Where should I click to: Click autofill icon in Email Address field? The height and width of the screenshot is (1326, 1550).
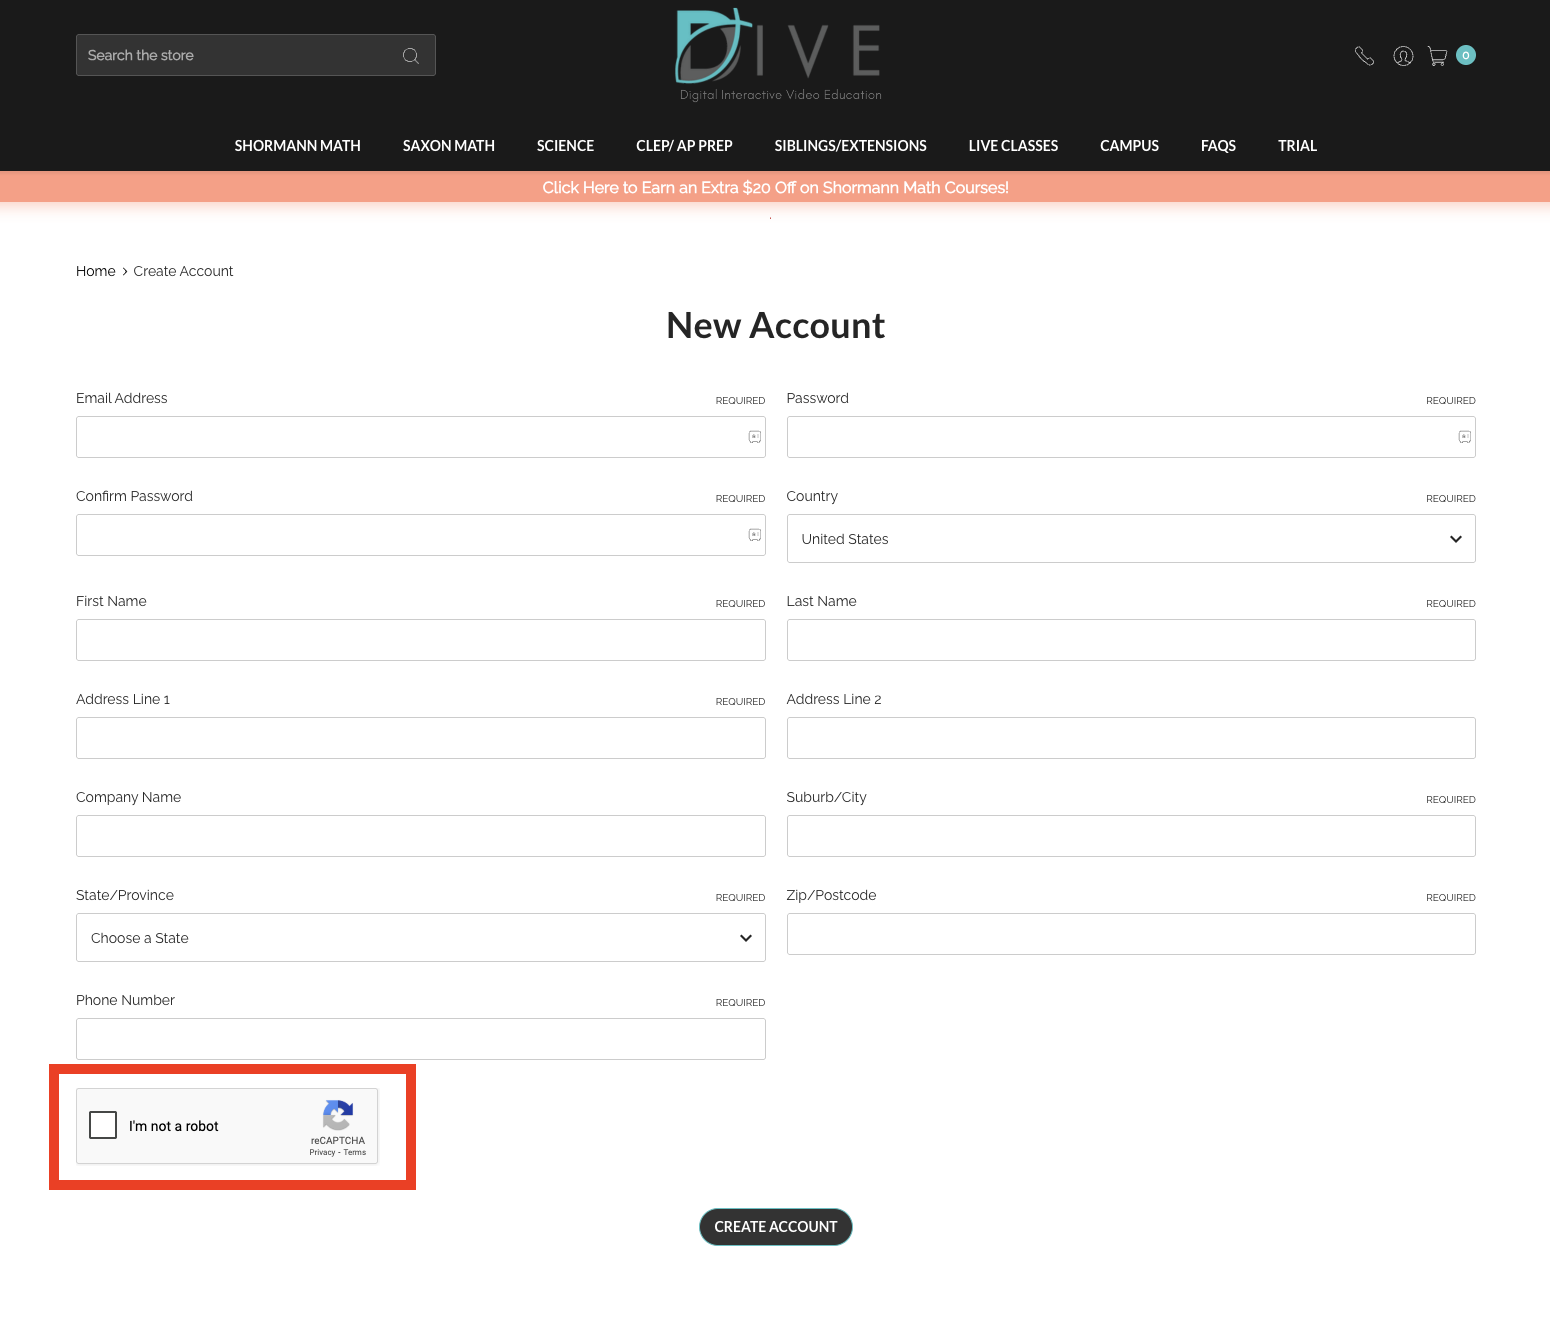coord(755,437)
